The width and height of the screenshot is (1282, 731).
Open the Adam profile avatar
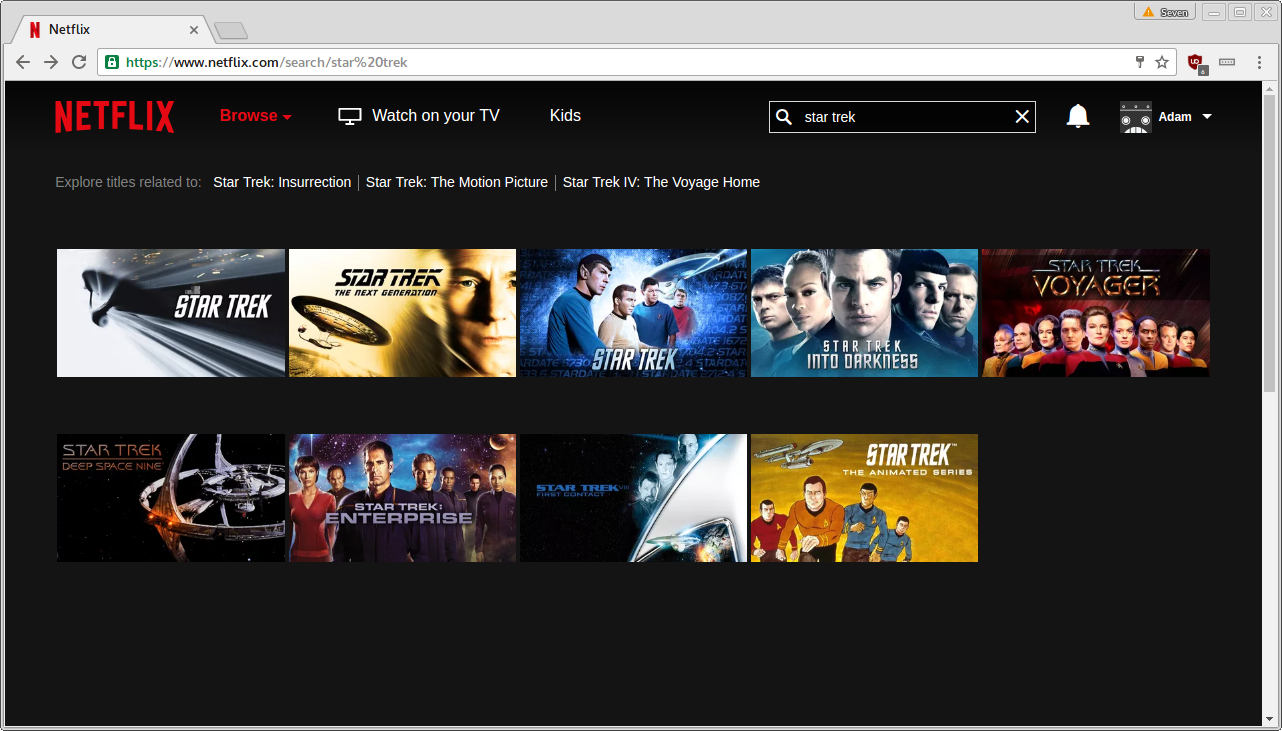(x=1136, y=117)
